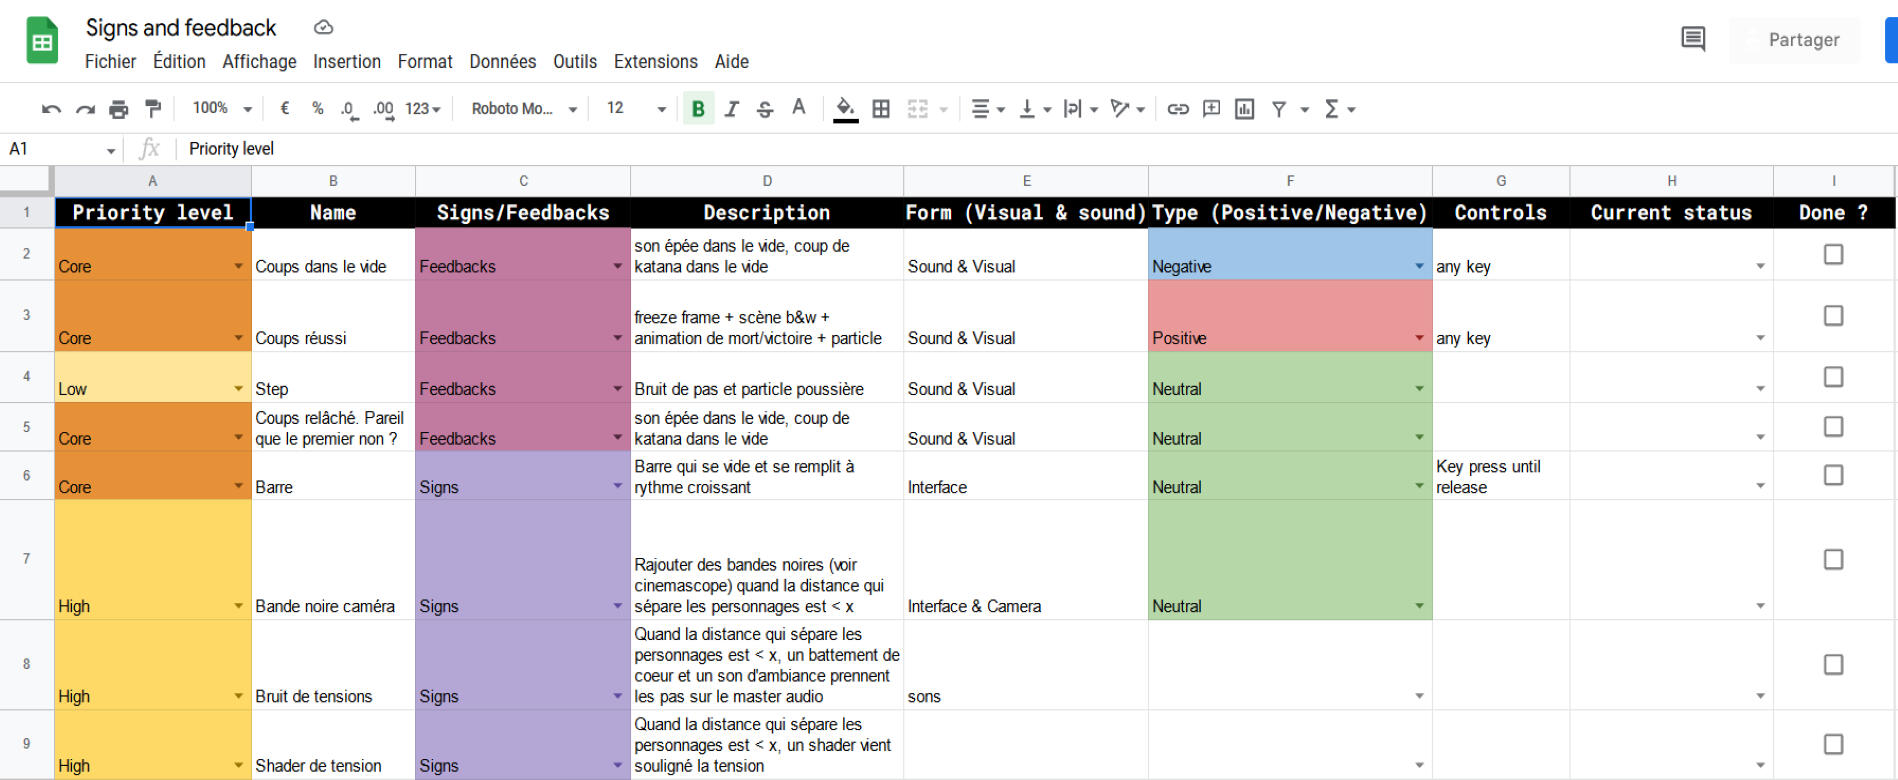Toggle italic text formatting
The image size is (1898, 780).
click(732, 109)
